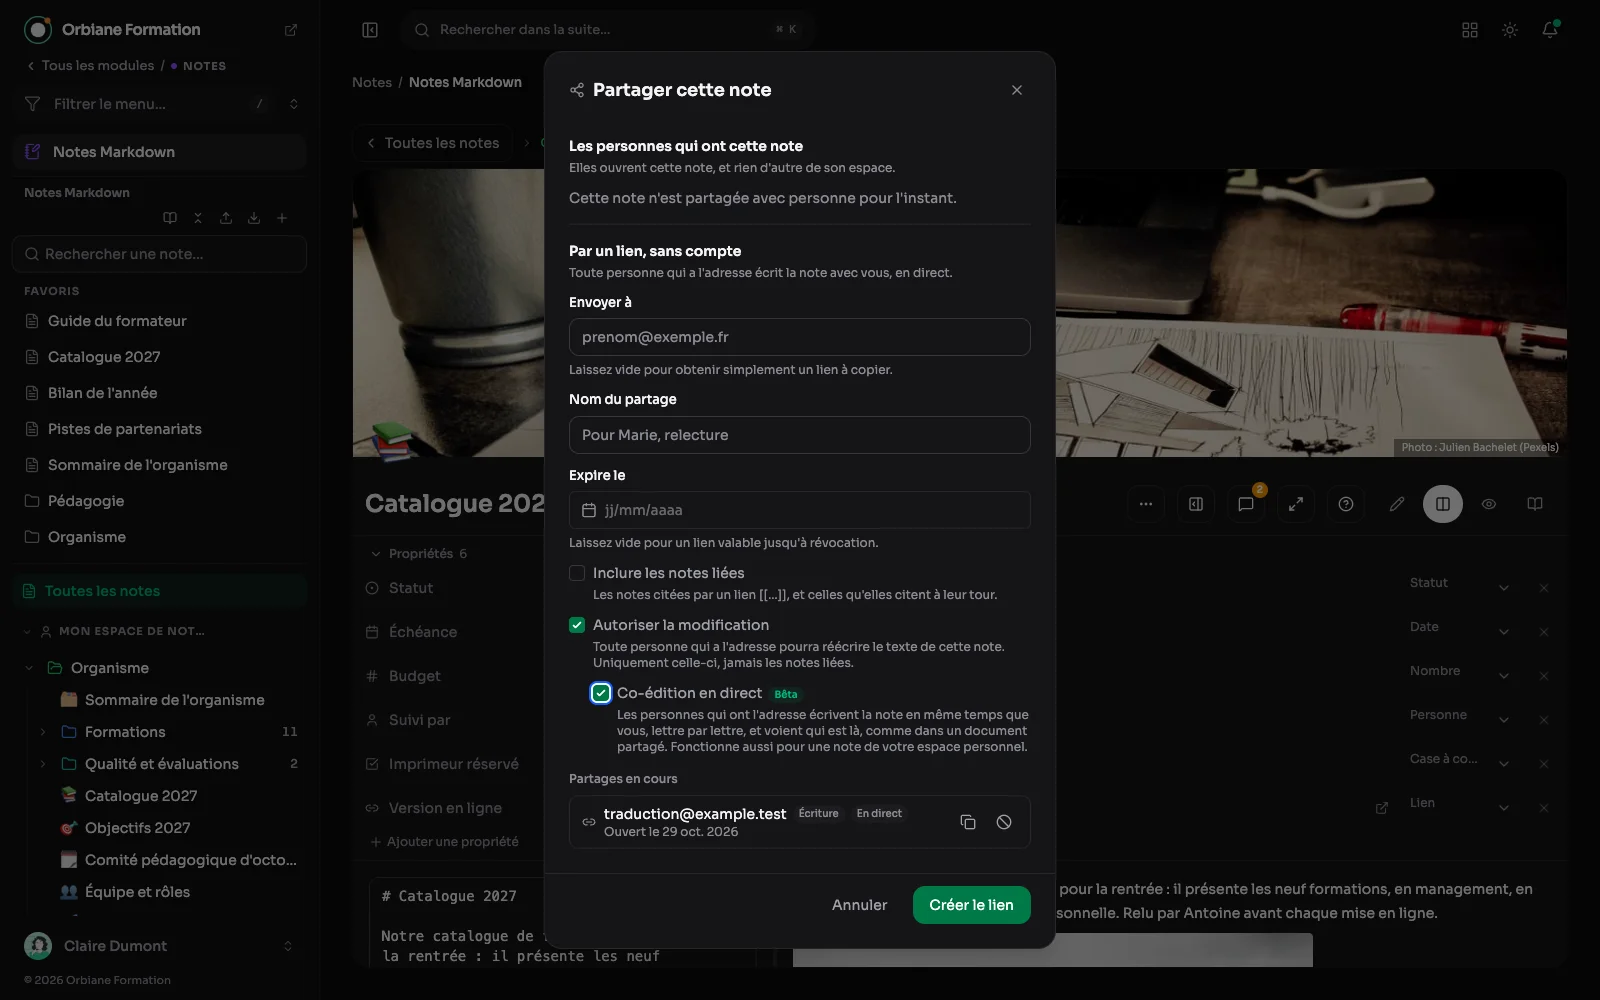Open the apps grid icon

click(x=1470, y=30)
